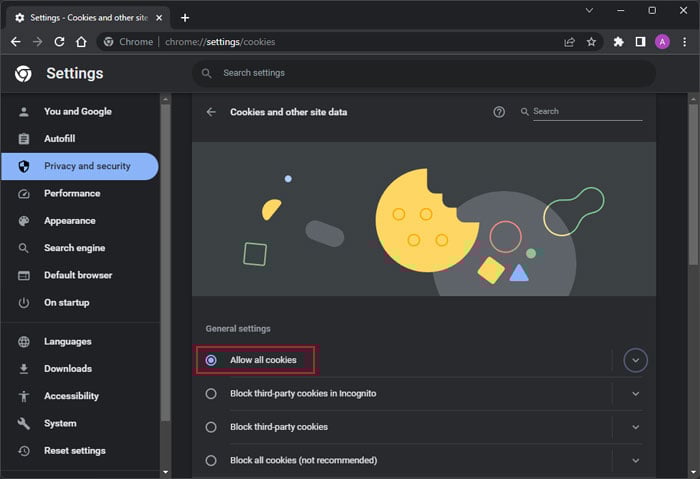Open the profile avatar A menu
Image resolution: width=700 pixels, height=479 pixels.
(x=662, y=42)
